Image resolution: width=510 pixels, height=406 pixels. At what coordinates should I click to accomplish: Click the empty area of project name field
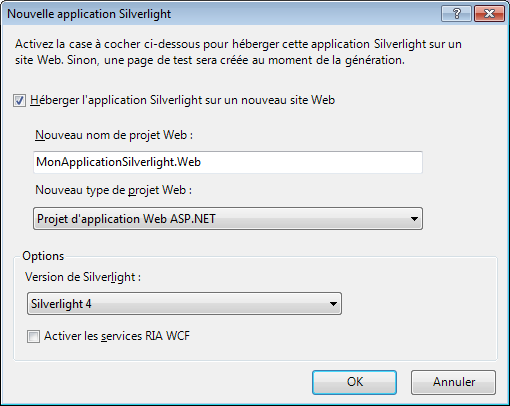point(310,162)
